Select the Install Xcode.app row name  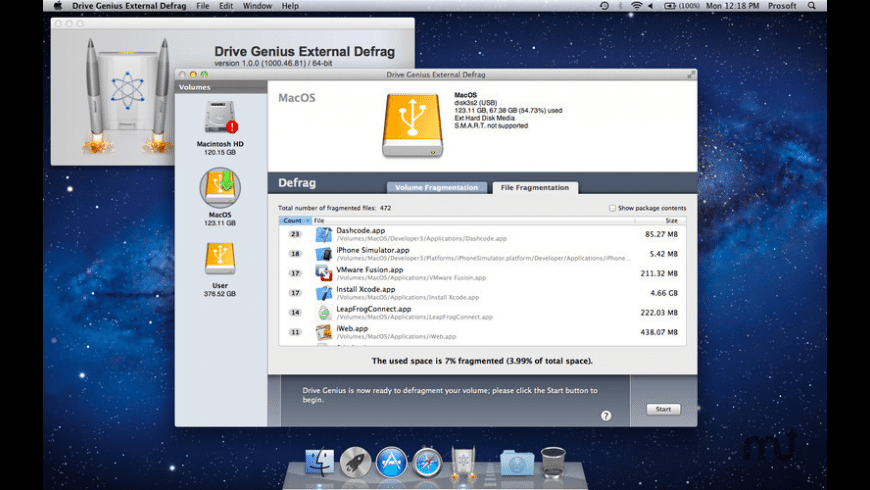(366, 289)
